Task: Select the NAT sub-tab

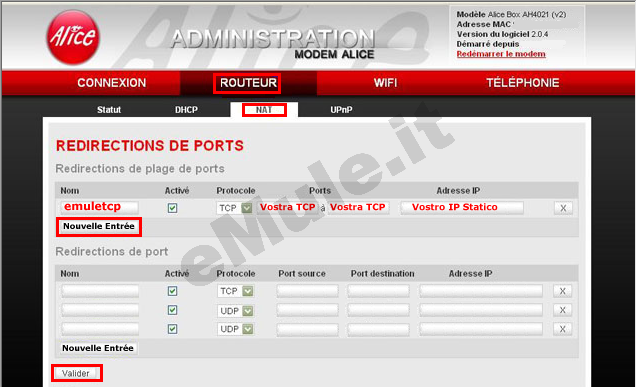Action: coord(264,110)
